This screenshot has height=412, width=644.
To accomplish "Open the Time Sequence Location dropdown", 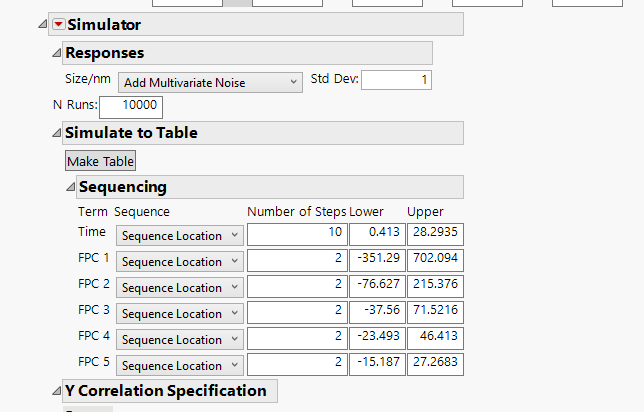I will point(180,235).
